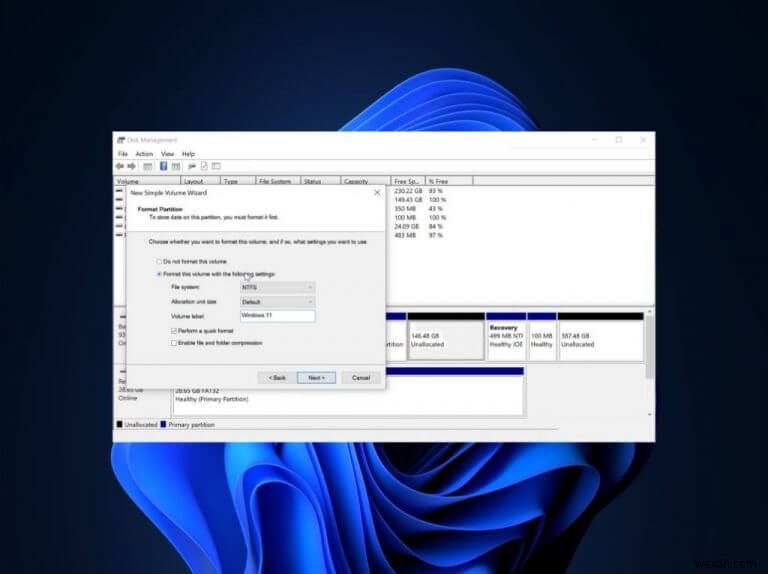Click the 43 % free cell

tap(435, 209)
